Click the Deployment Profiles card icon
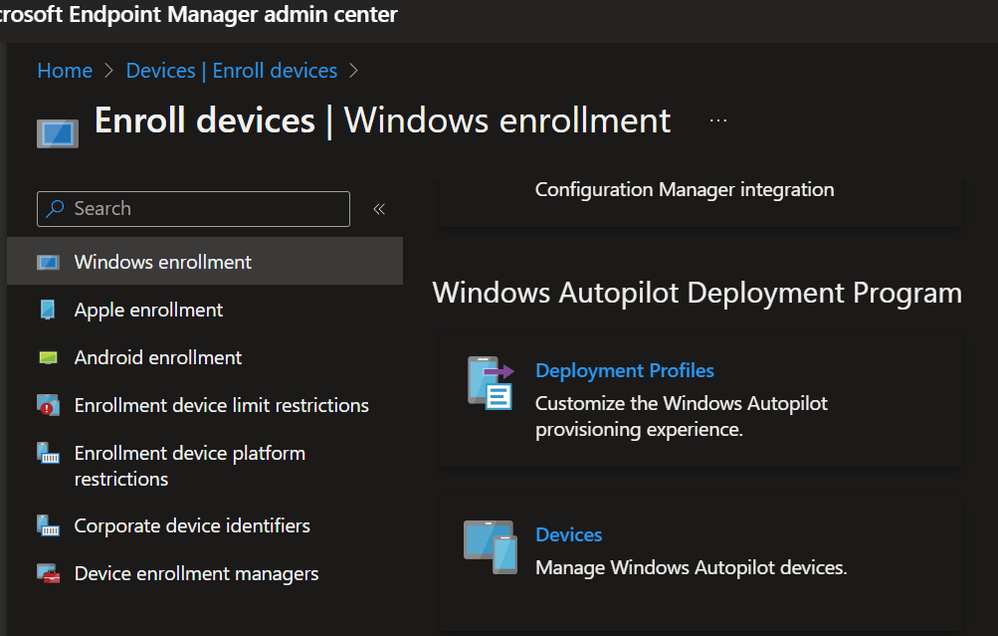The width and height of the screenshot is (998, 636). 491,383
